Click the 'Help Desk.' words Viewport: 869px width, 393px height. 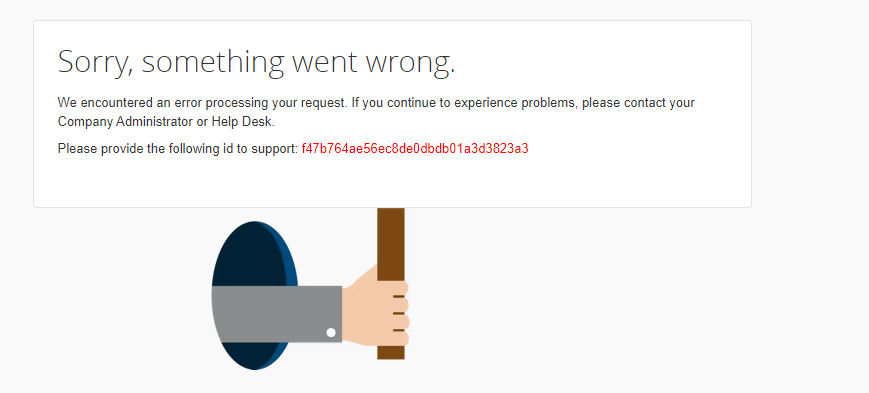(243, 122)
